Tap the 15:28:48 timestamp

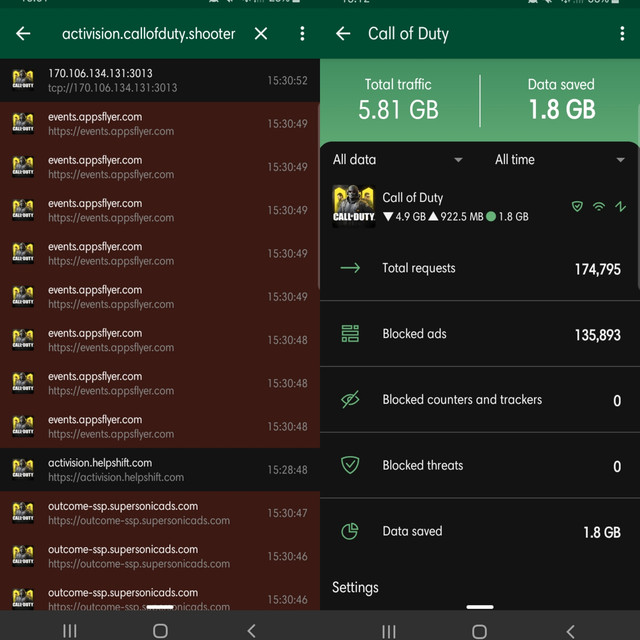click(287, 470)
